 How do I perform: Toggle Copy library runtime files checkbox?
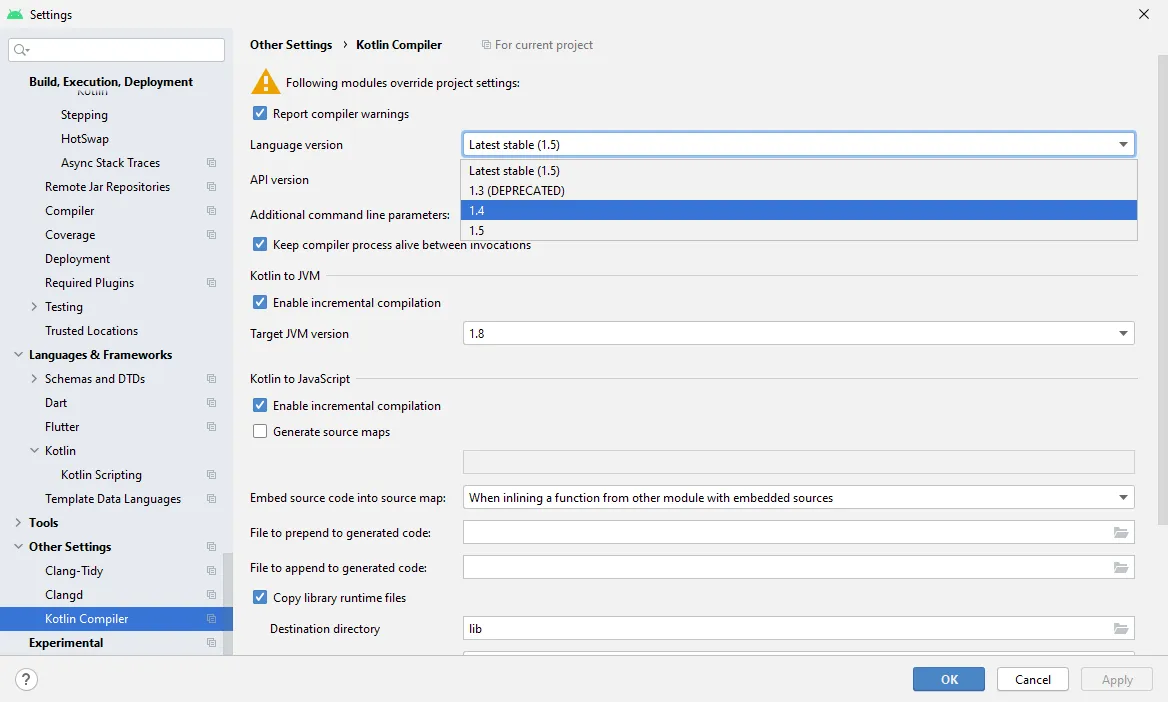click(x=260, y=598)
